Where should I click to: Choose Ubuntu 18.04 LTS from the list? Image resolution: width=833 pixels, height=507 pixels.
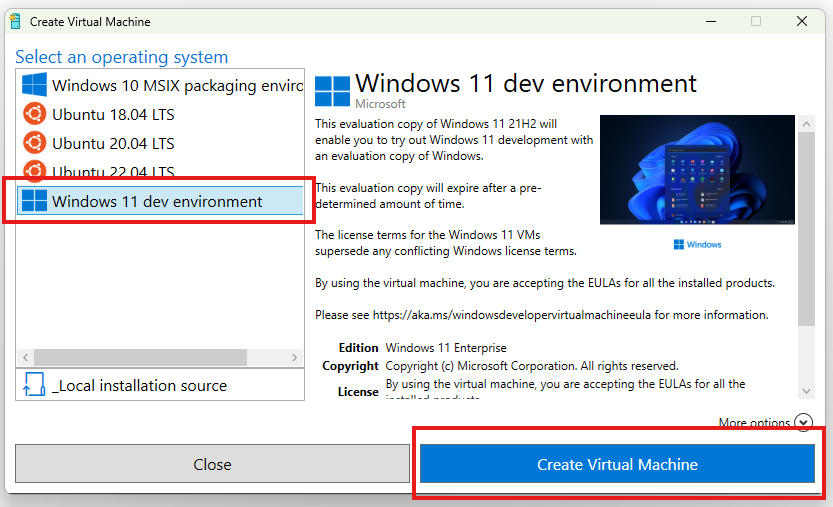pyautogui.click(x=160, y=114)
